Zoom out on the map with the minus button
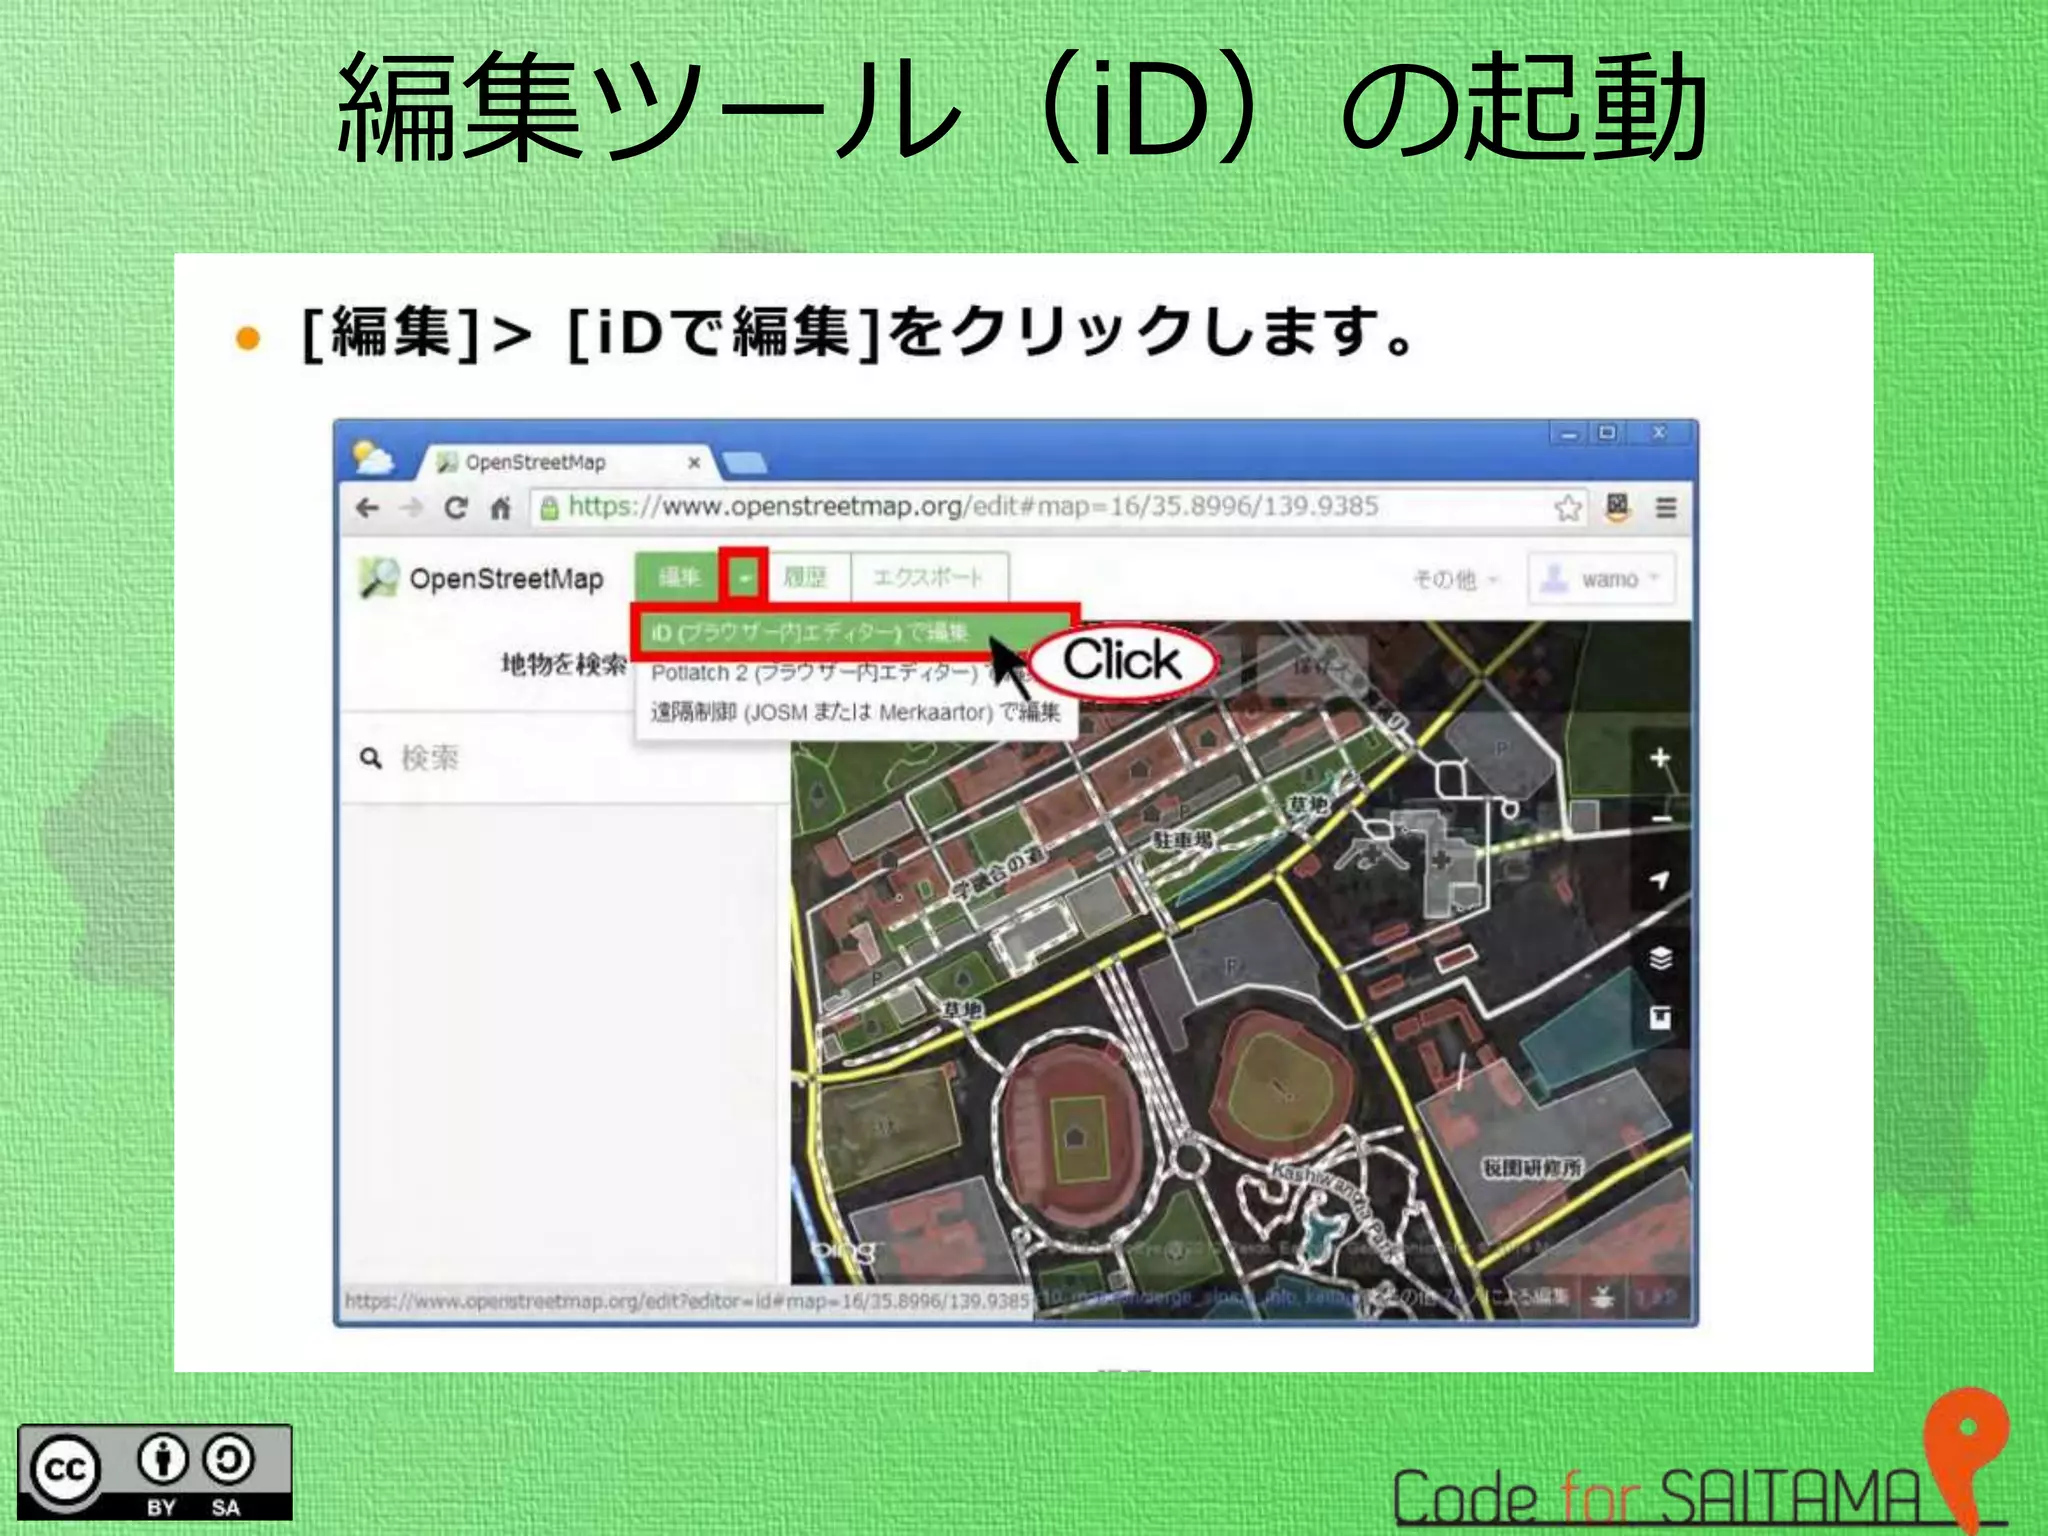 click(x=1660, y=818)
